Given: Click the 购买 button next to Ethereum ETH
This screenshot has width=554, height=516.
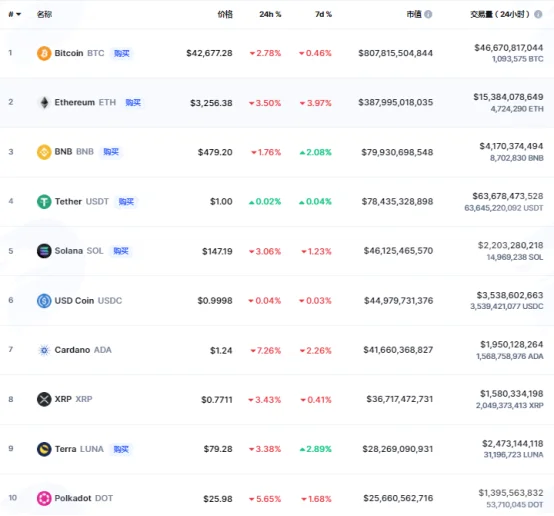Looking at the screenshot, I should [x=133, y=102].
